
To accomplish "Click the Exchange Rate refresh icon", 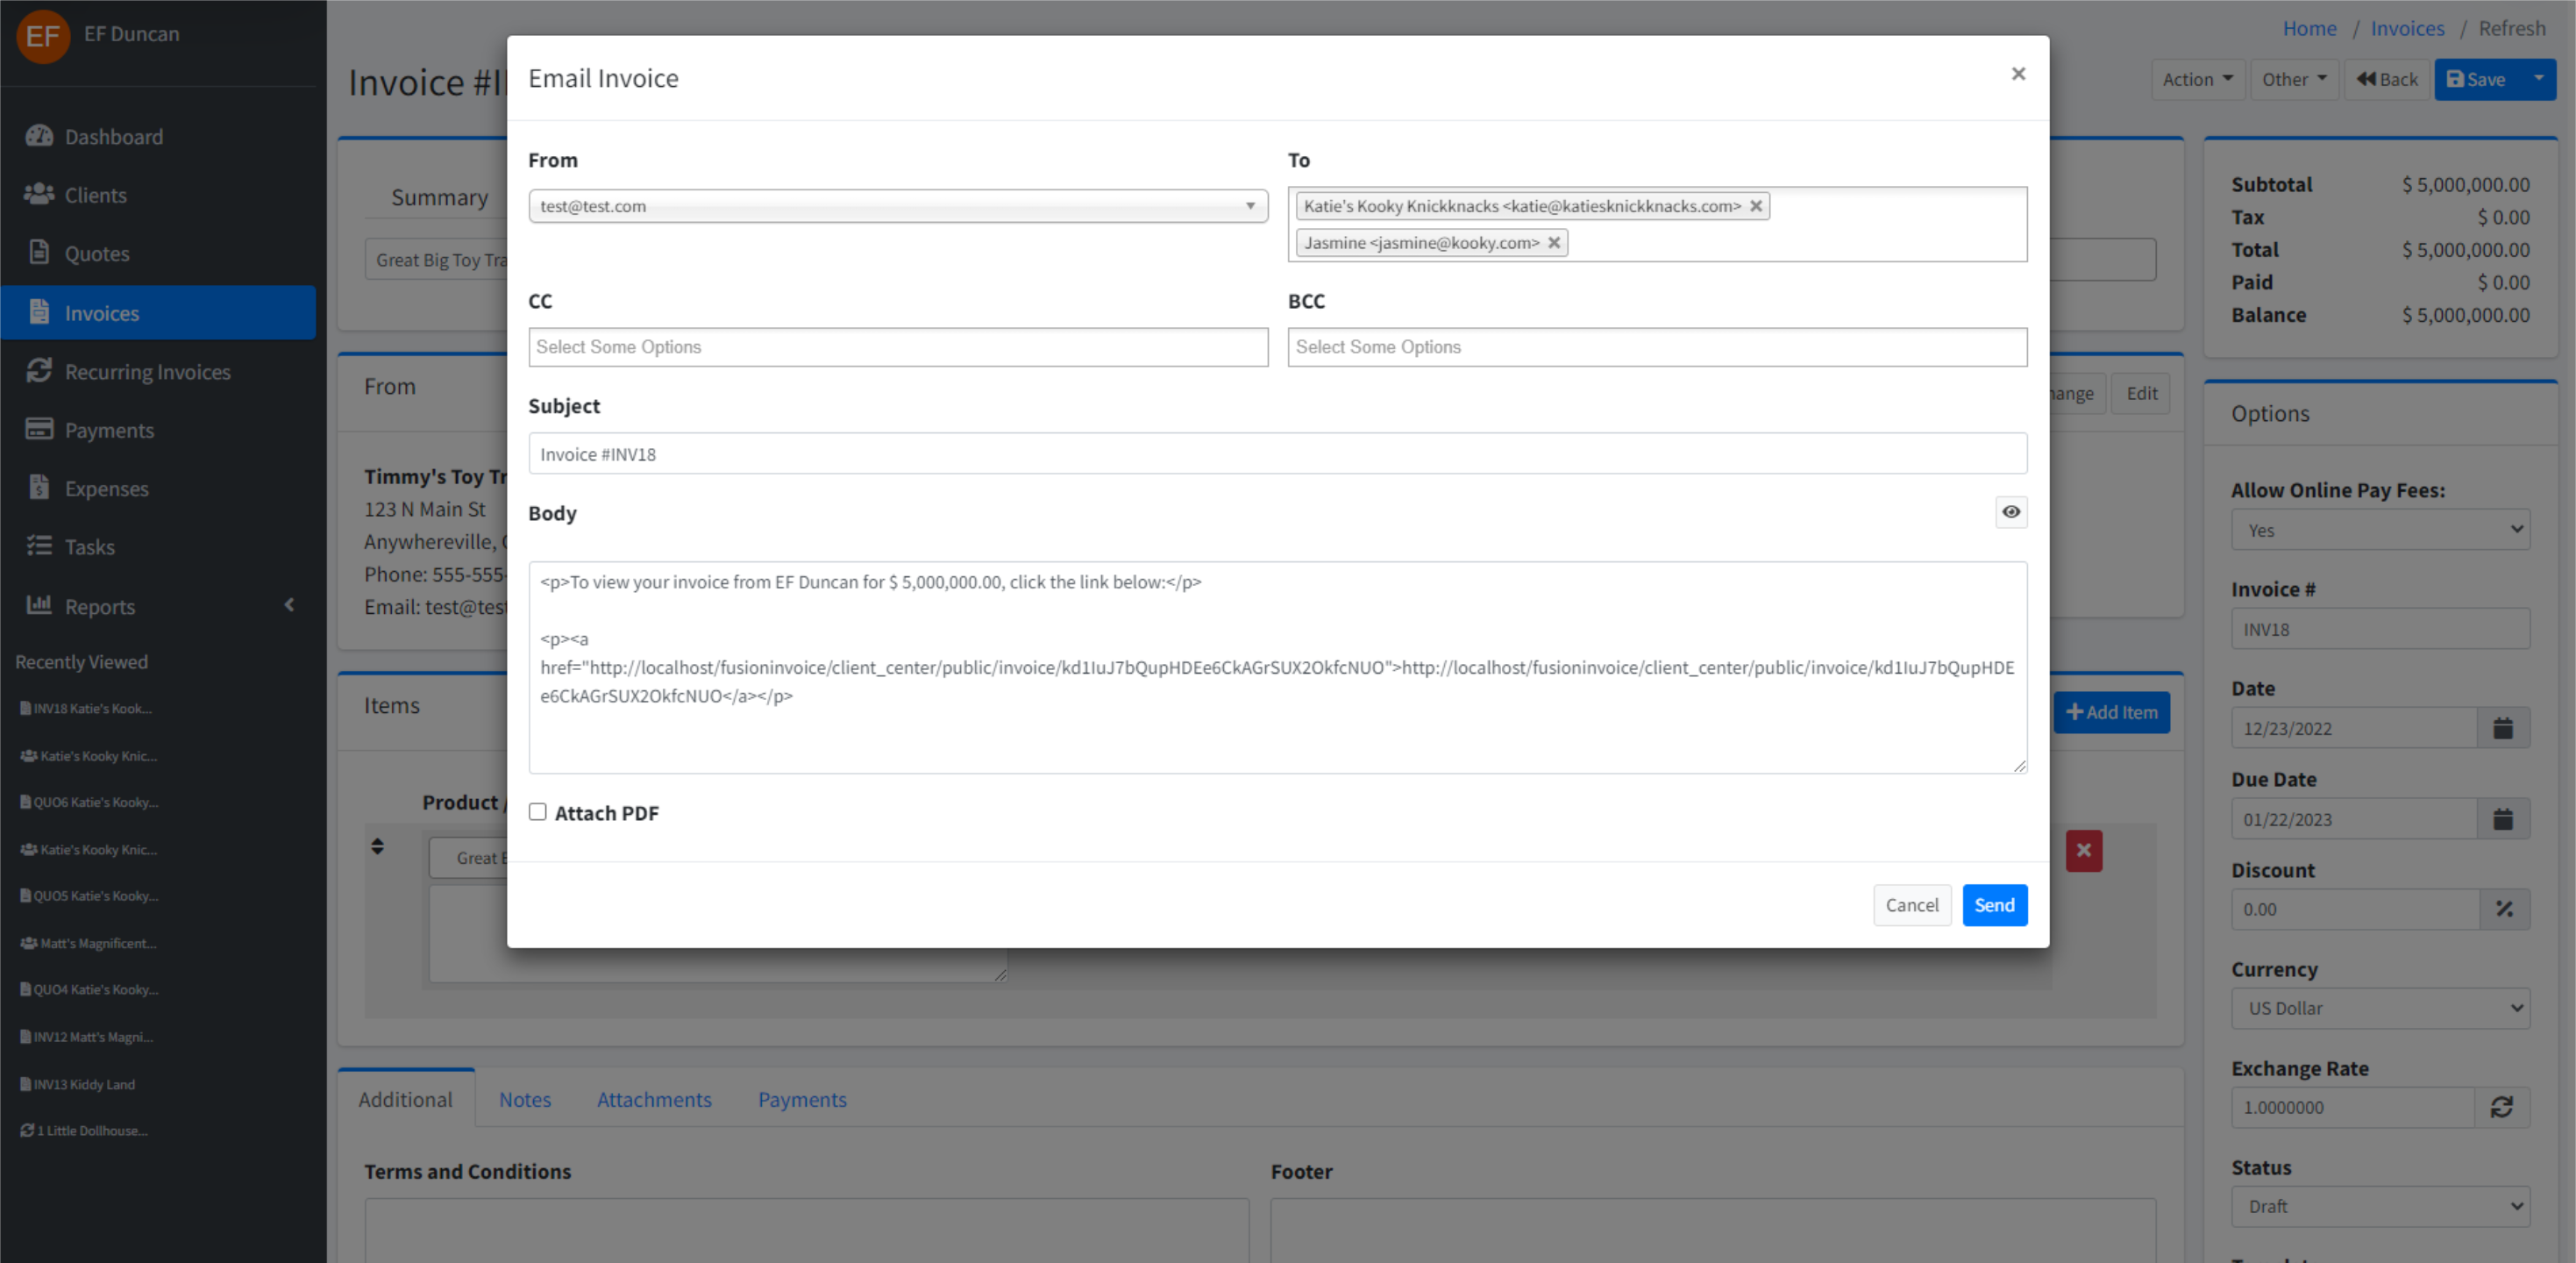I will [2501, 1107].
